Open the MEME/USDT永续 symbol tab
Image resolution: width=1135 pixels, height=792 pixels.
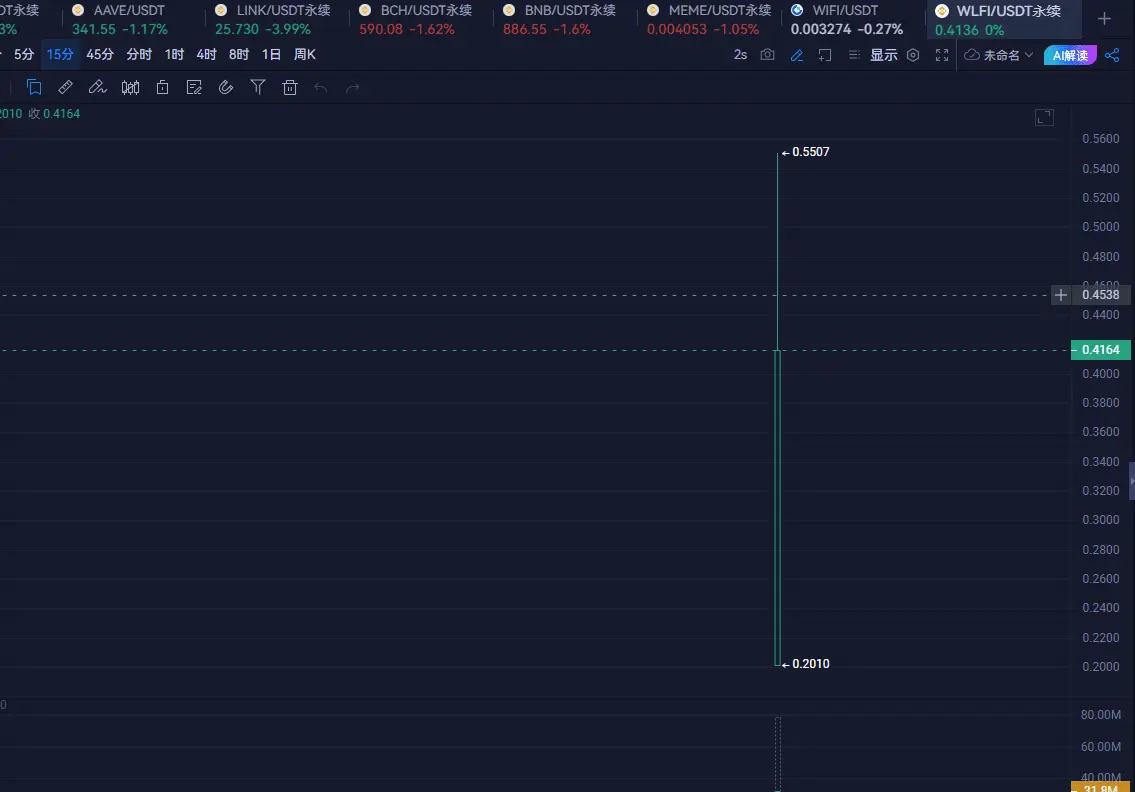click(x=709, y=20)
